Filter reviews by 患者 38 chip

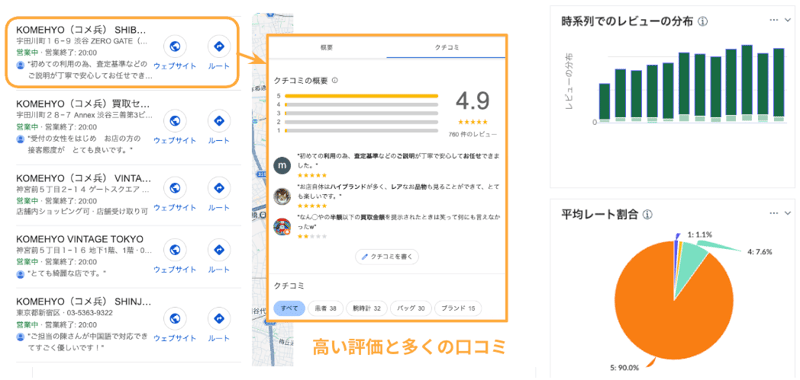point(326,309)
